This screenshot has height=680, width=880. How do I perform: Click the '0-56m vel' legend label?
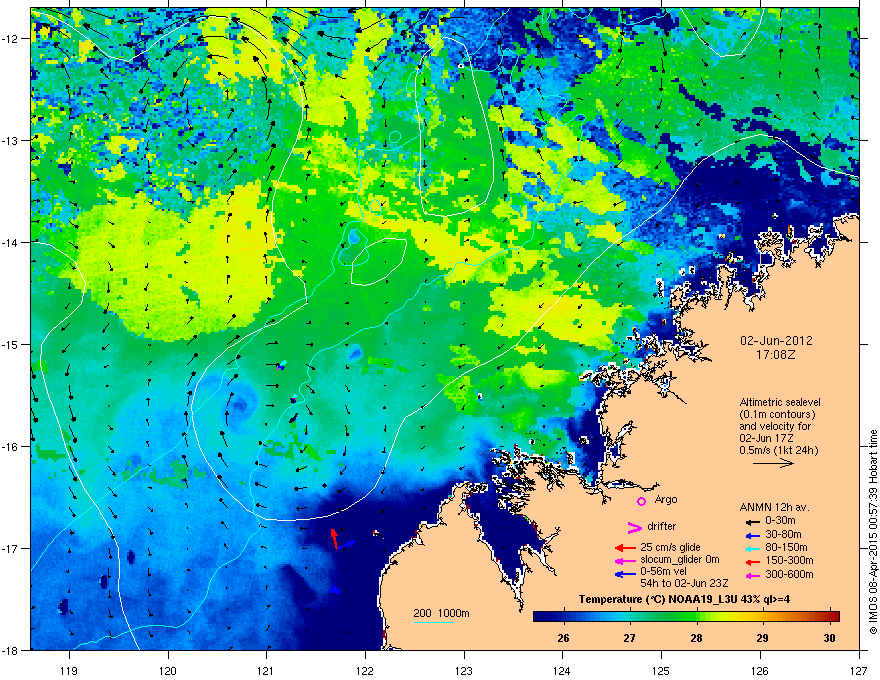pos(664,573)
